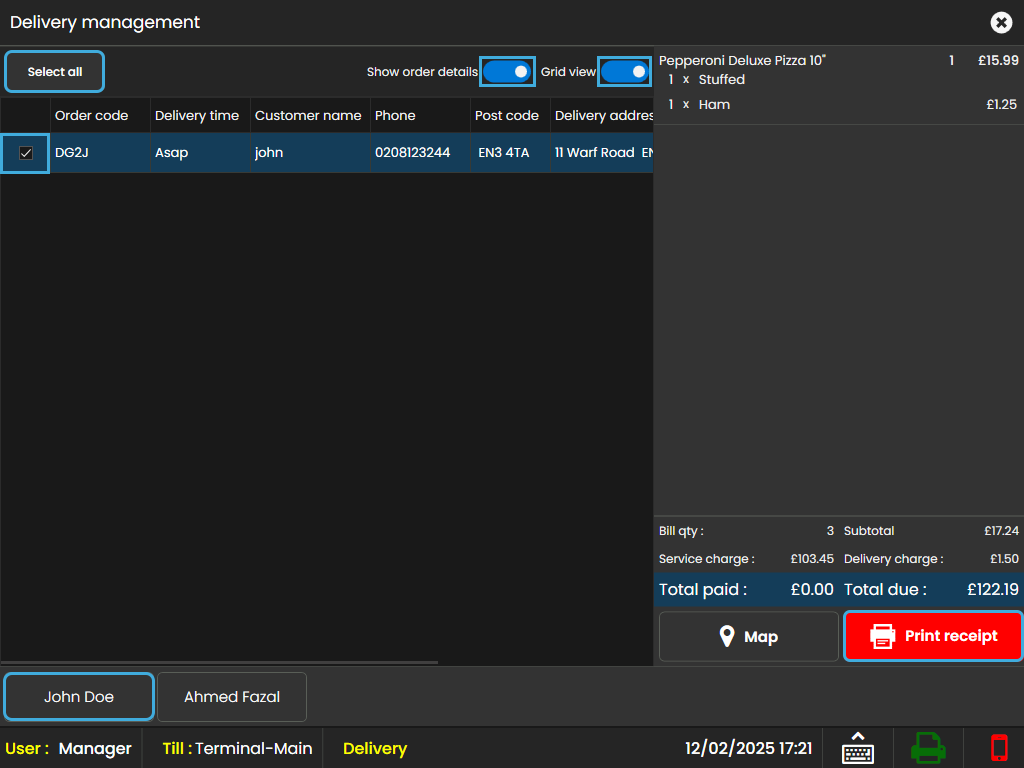Click the red mobile phone icon

coord(998,748)
